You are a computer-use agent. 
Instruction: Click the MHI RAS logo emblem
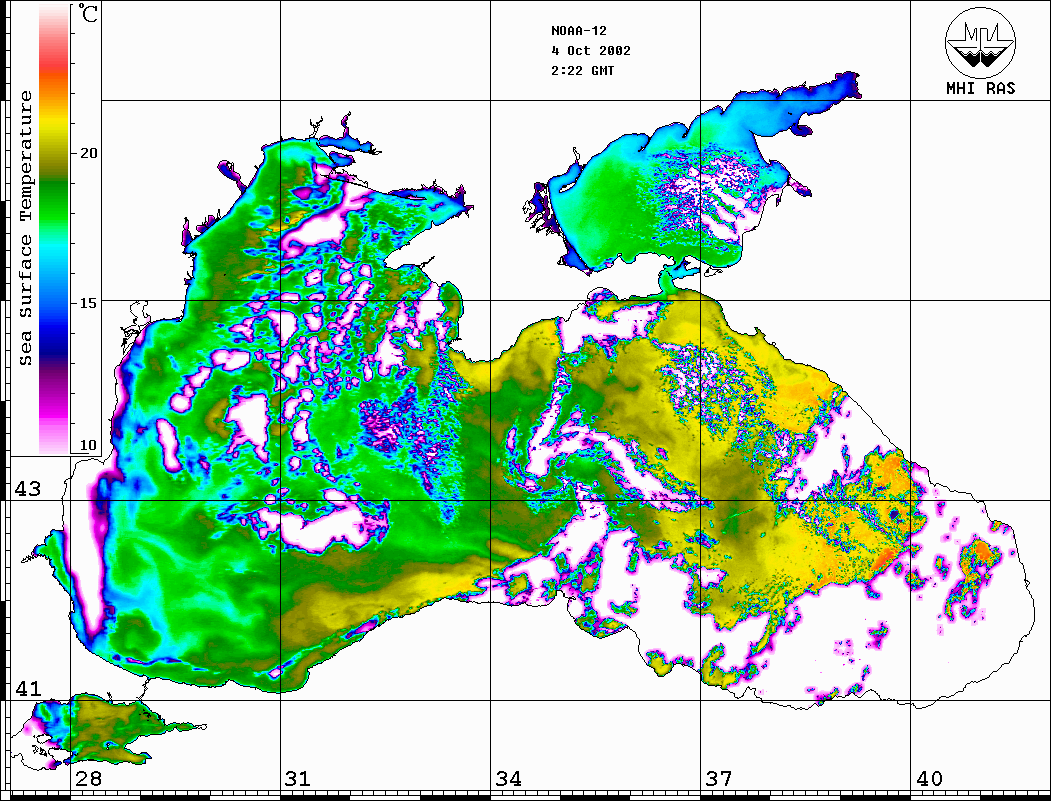click(981, 43)
